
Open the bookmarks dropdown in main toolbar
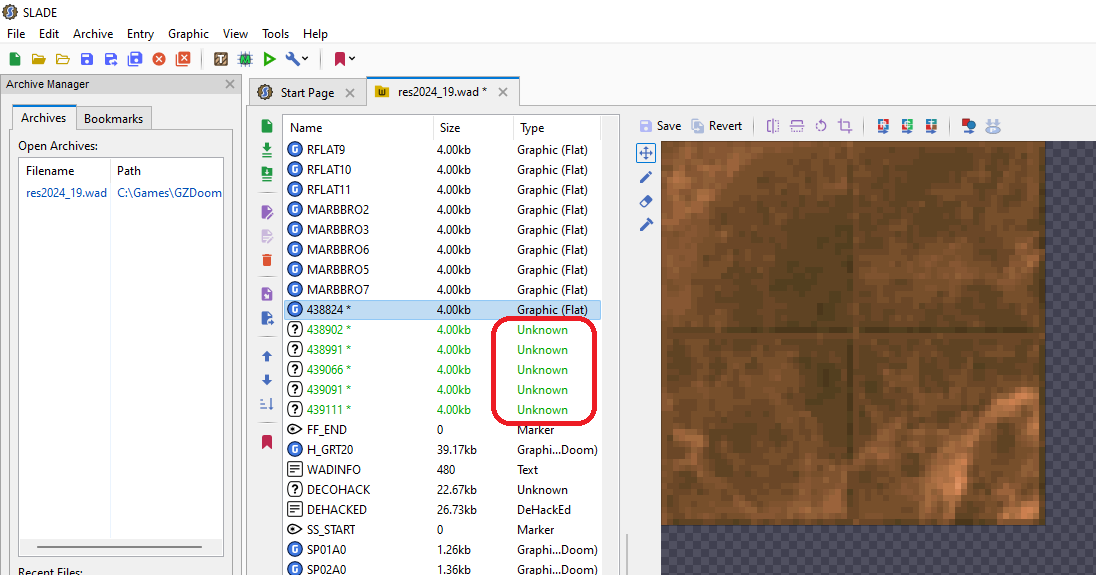coord(345,59)
